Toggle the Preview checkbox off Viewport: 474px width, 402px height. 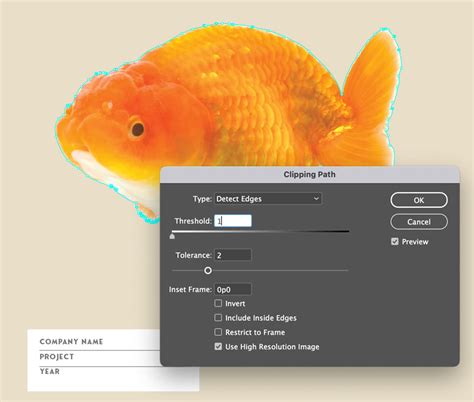pos(395,242)
